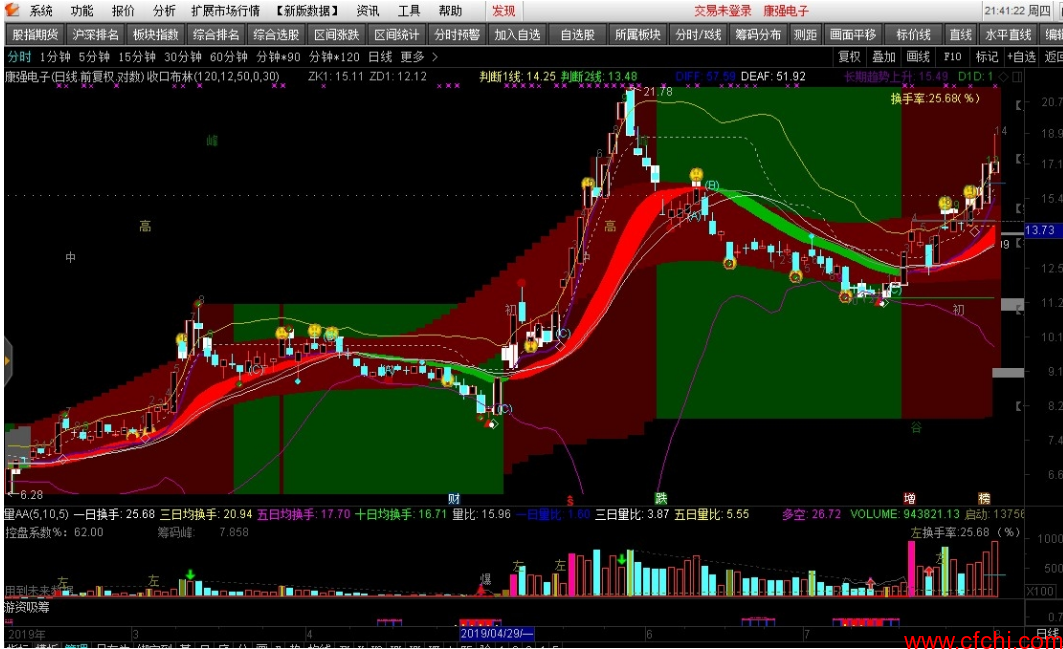Switch to the 1分钟 period
The width and height of the screenshot is (1063, 649).
[55, 57]
